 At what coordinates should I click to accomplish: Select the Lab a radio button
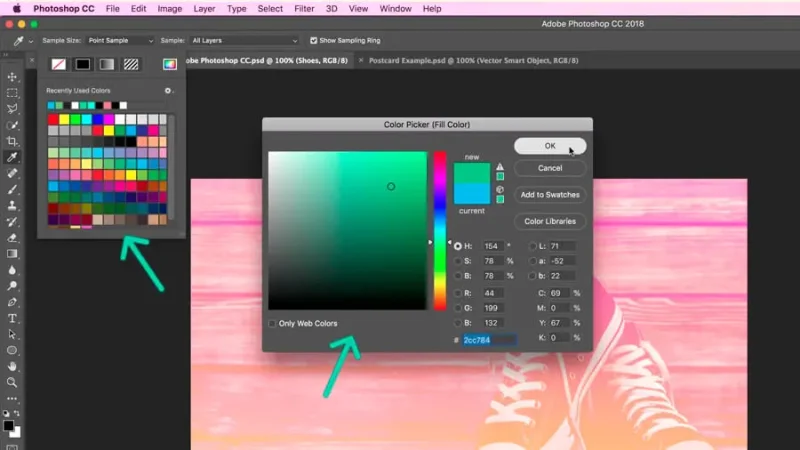coord(533,261)
